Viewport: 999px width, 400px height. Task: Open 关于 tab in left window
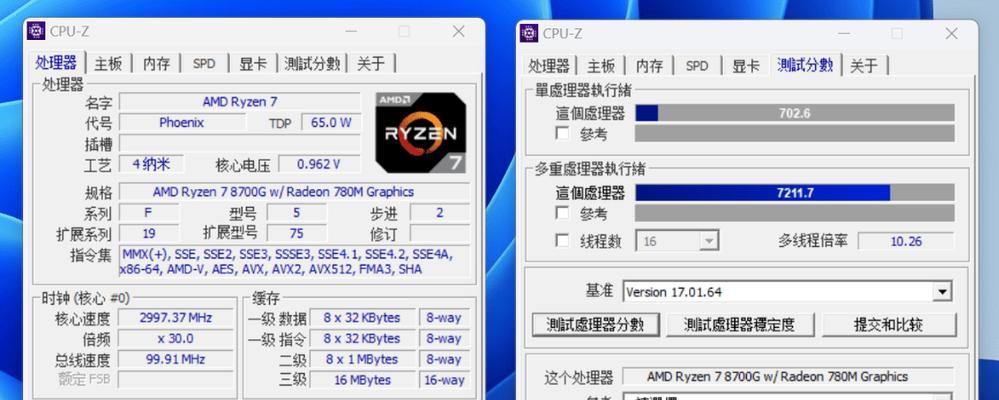coord(371,64)
